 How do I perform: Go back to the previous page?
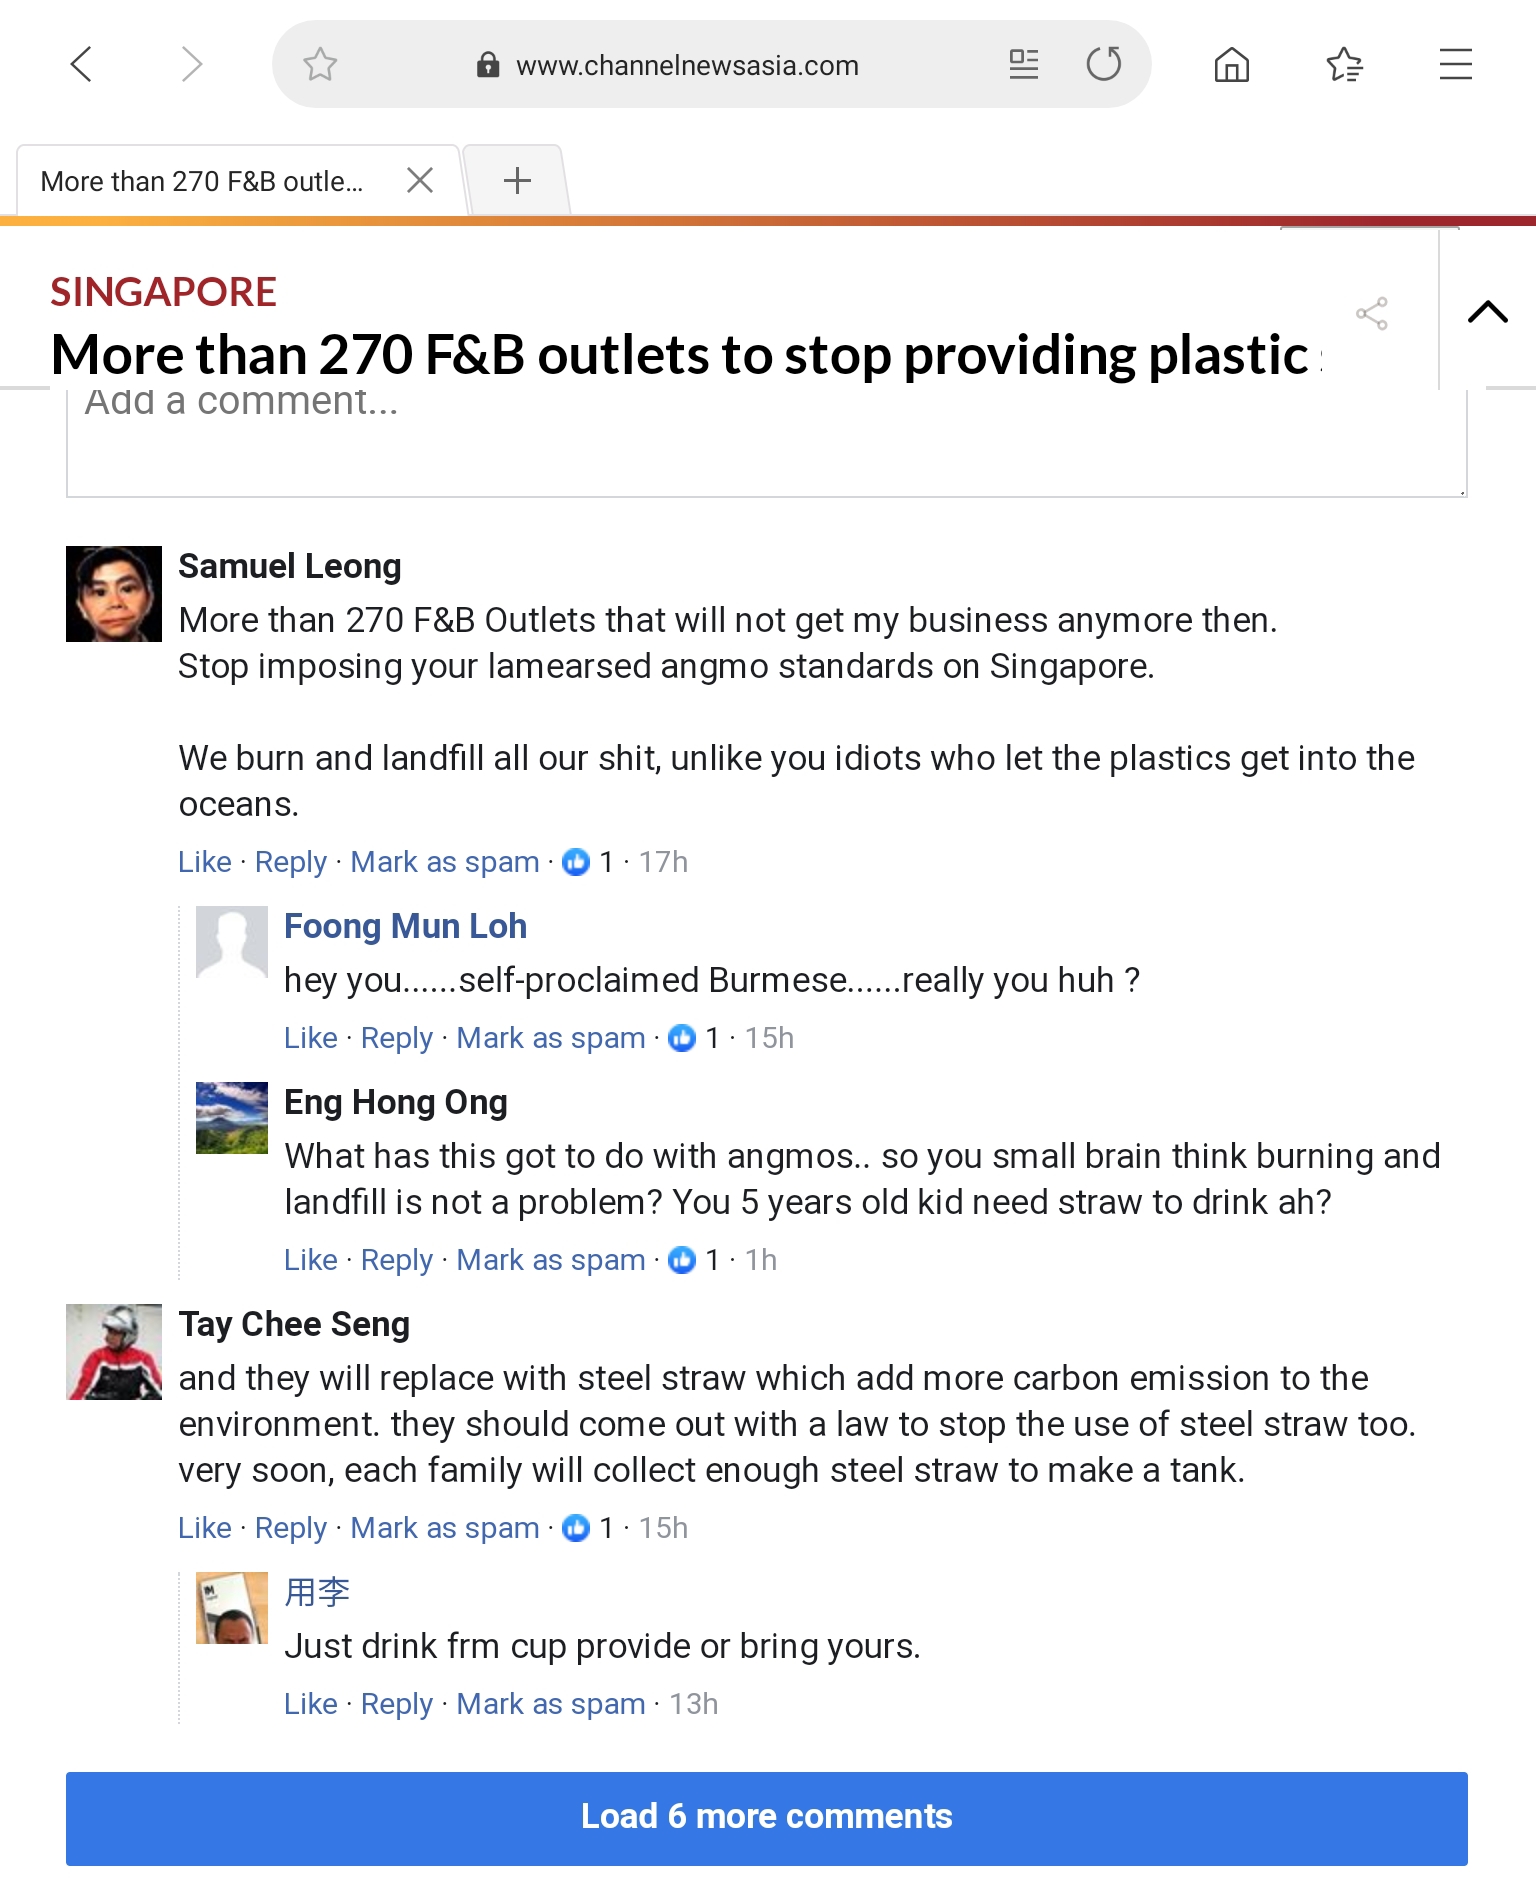[x=82, y=65]
